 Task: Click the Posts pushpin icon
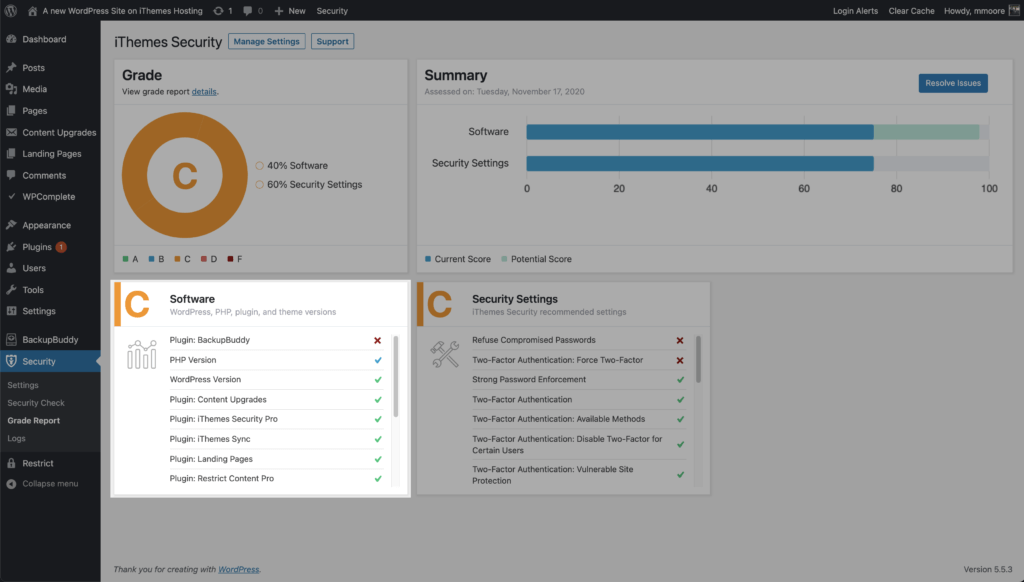point(11,67)
